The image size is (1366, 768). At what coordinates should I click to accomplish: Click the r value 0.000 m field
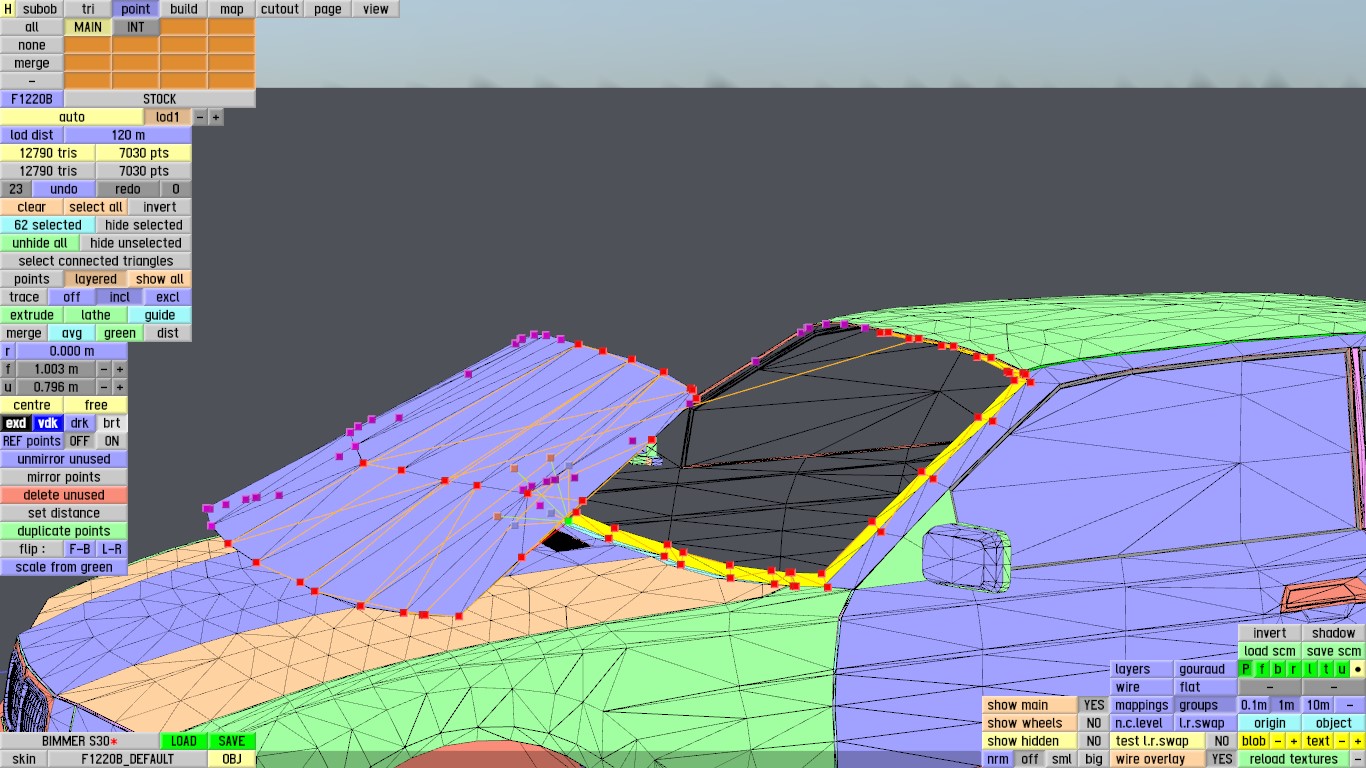pos(72,351)
